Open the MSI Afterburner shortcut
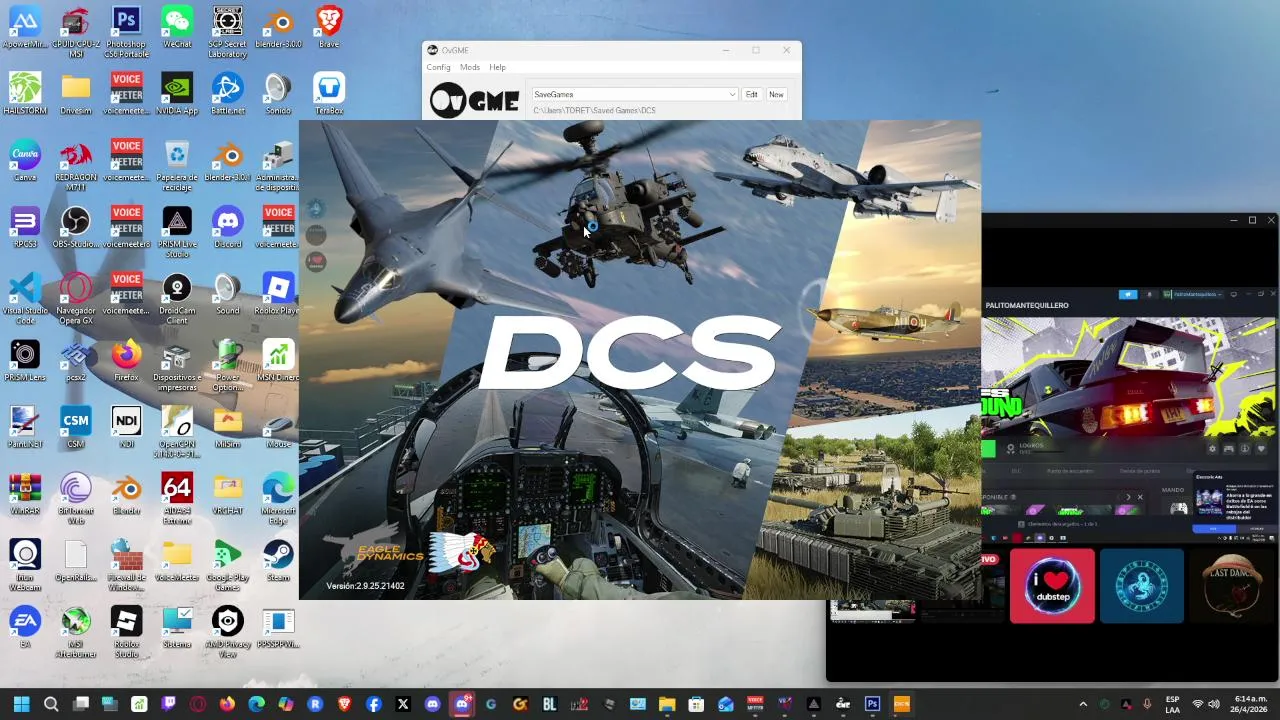This screenshot has width=1280, height=720. click(76, 632)
